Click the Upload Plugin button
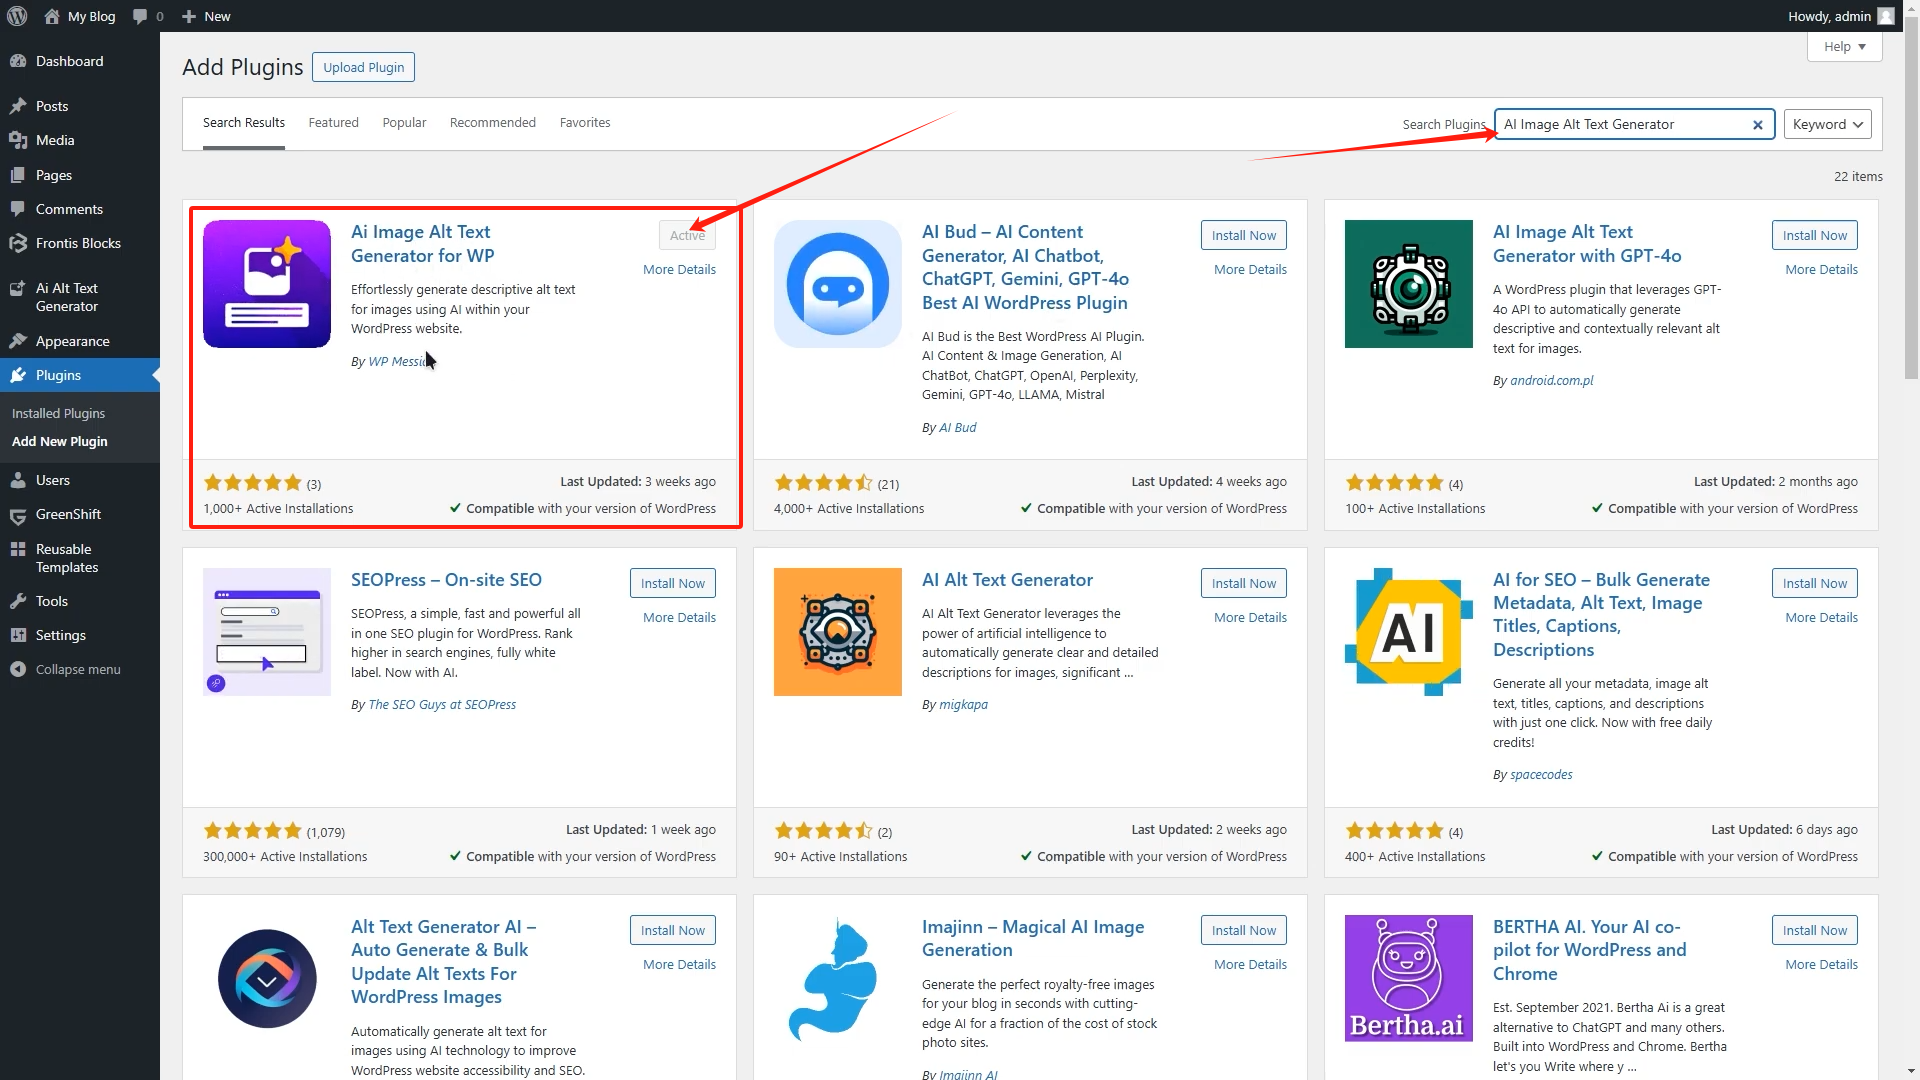1920x1080 pixels. coord(363,67)
